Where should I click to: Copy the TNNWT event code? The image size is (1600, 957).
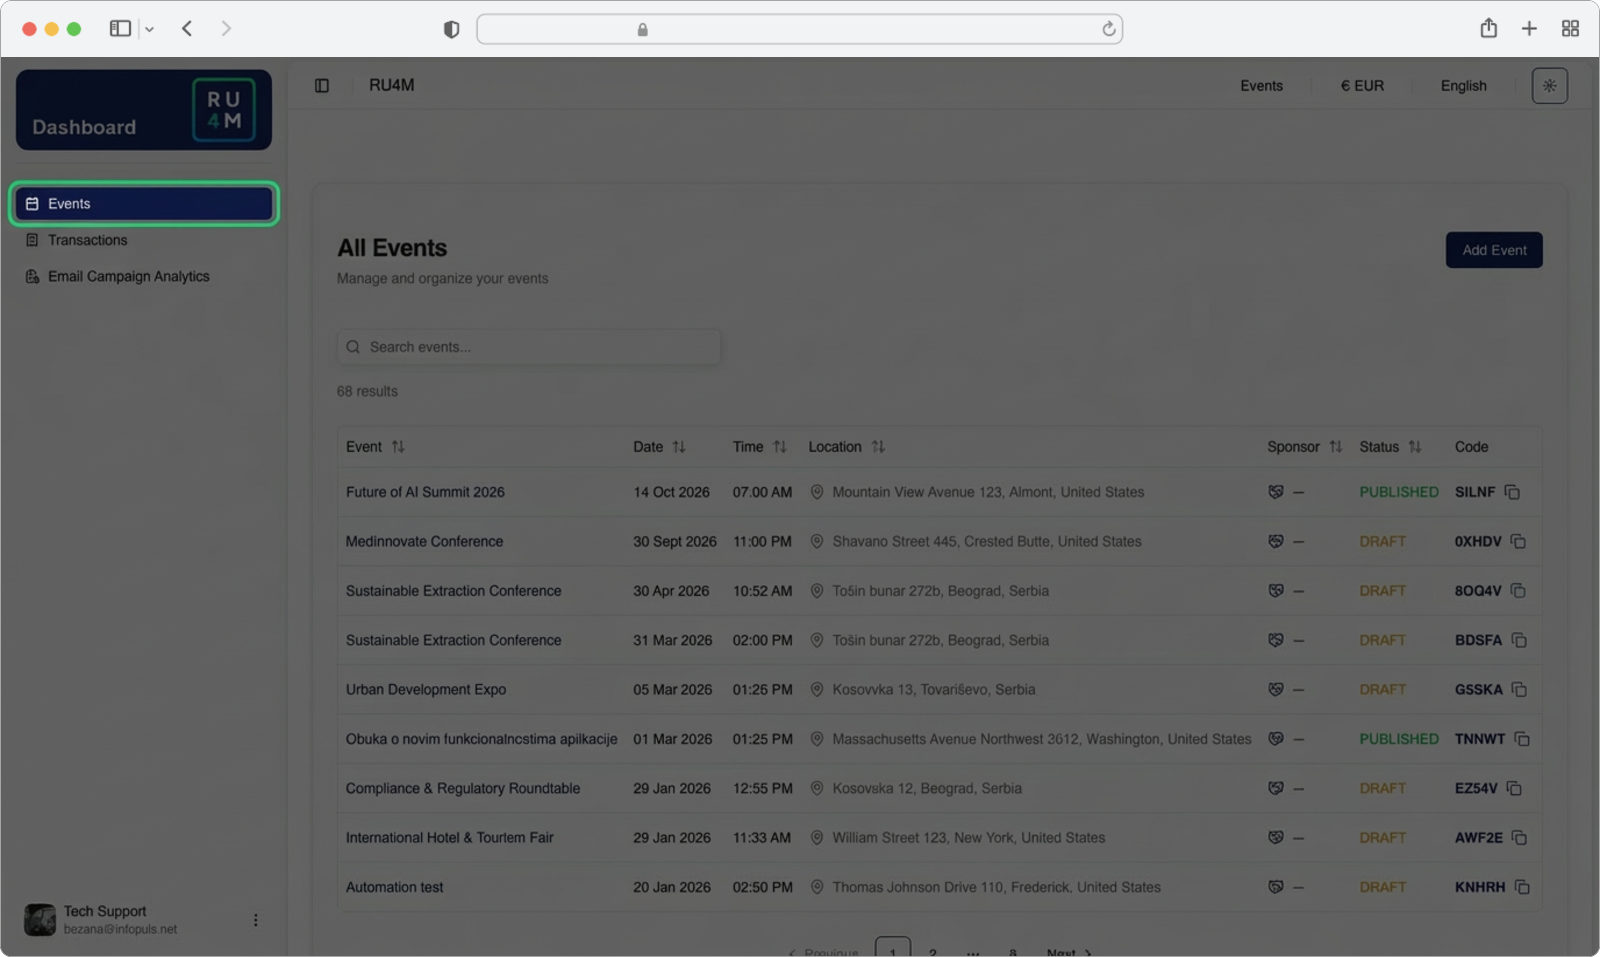tap(1521, 739)
